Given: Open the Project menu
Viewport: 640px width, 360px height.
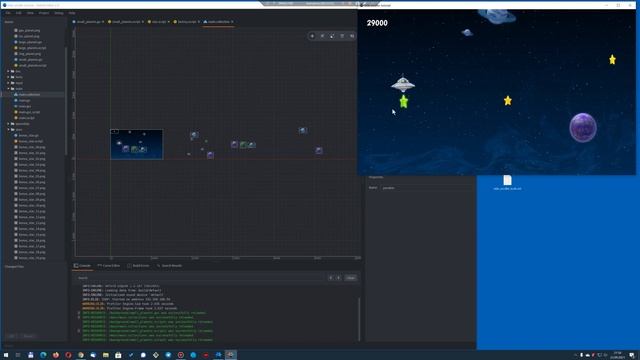Looking at the screenshot, I should click(44, 13).
